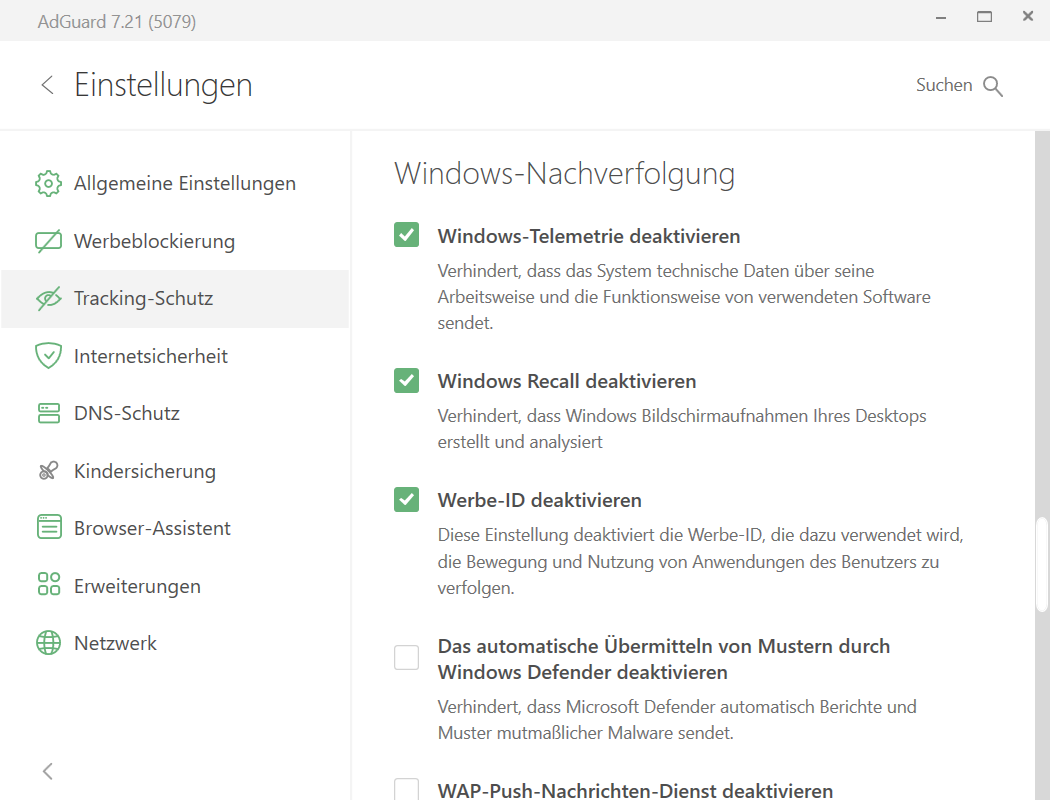The height and width of the screenshot is (800, 1050).
Task: Click the Suchen search label
Action: (944, 85)
